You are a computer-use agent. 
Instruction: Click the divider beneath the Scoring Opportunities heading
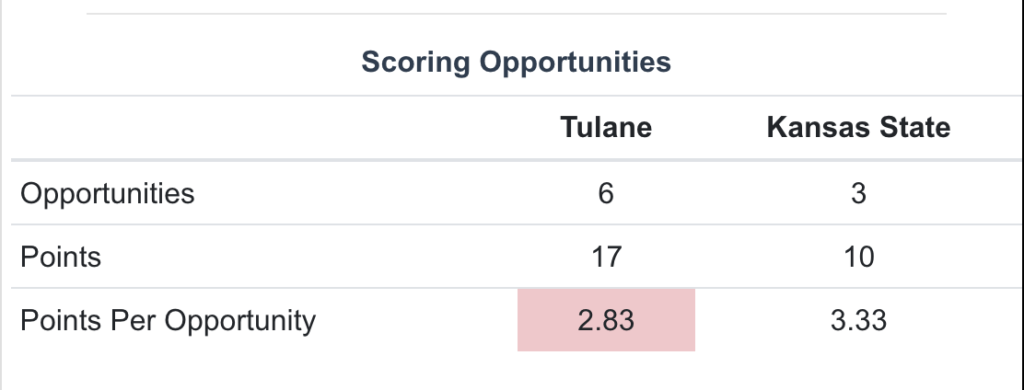[516, 96]
